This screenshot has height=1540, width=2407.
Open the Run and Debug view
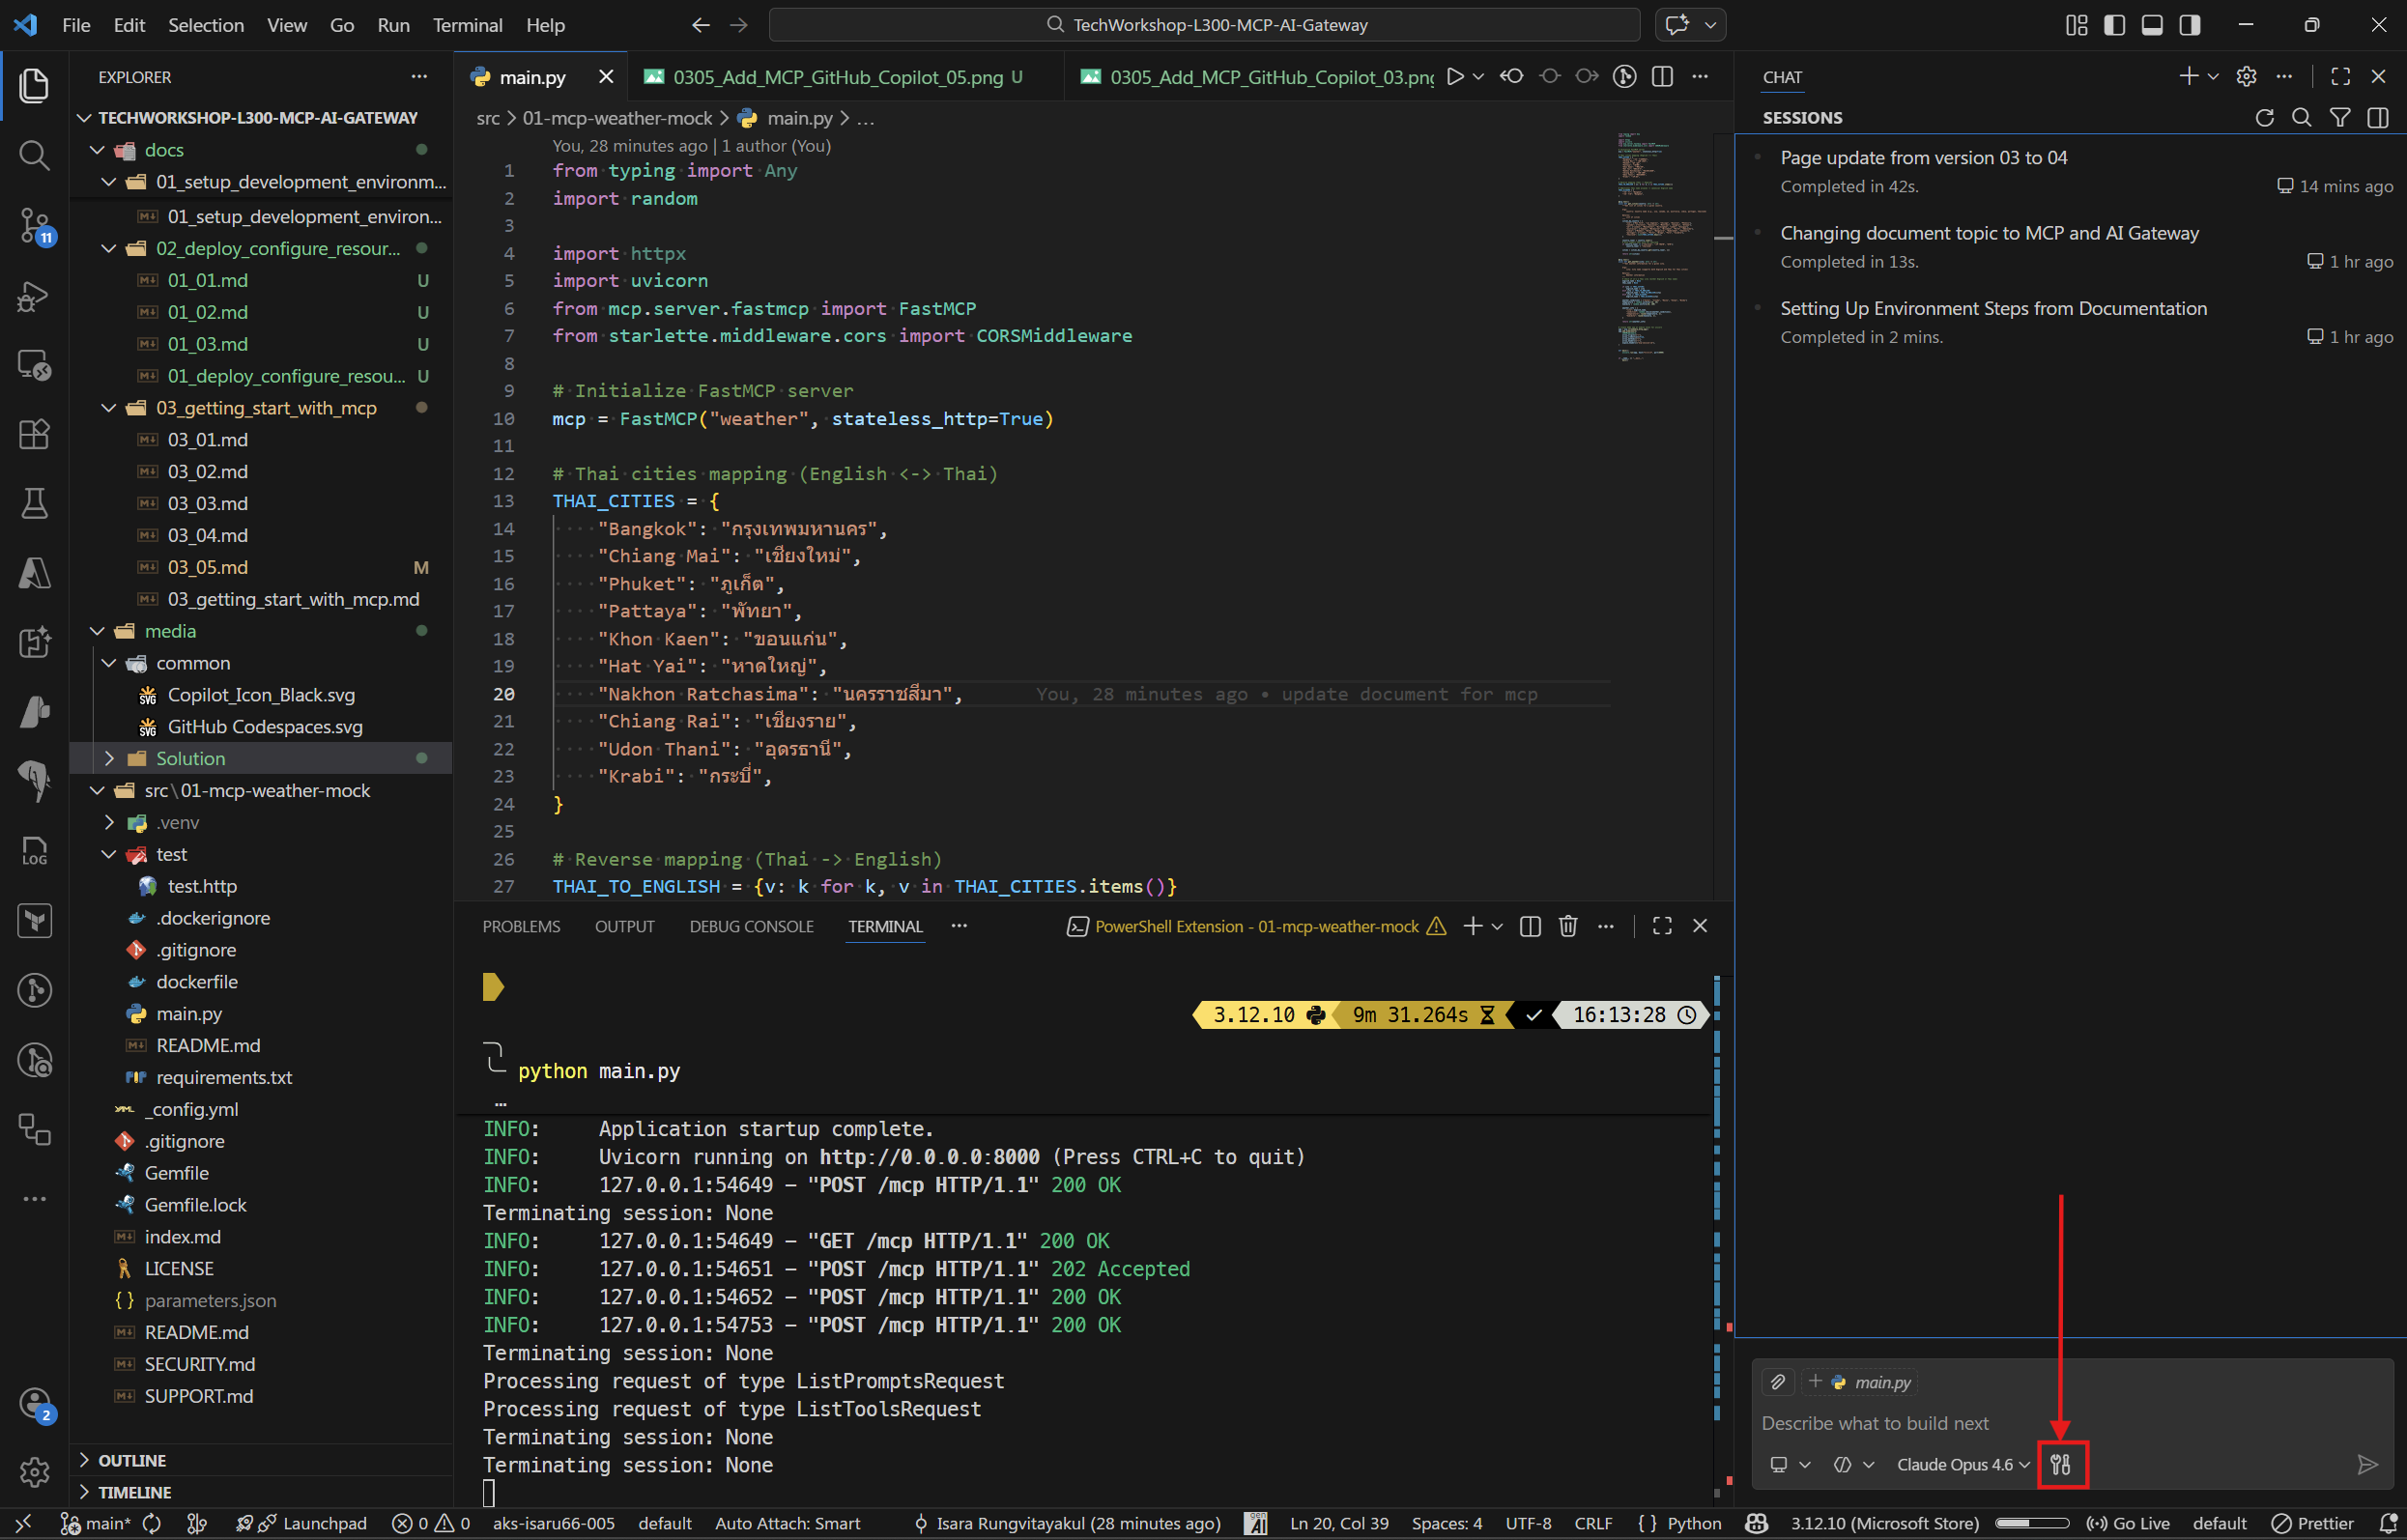pos(34,295)
